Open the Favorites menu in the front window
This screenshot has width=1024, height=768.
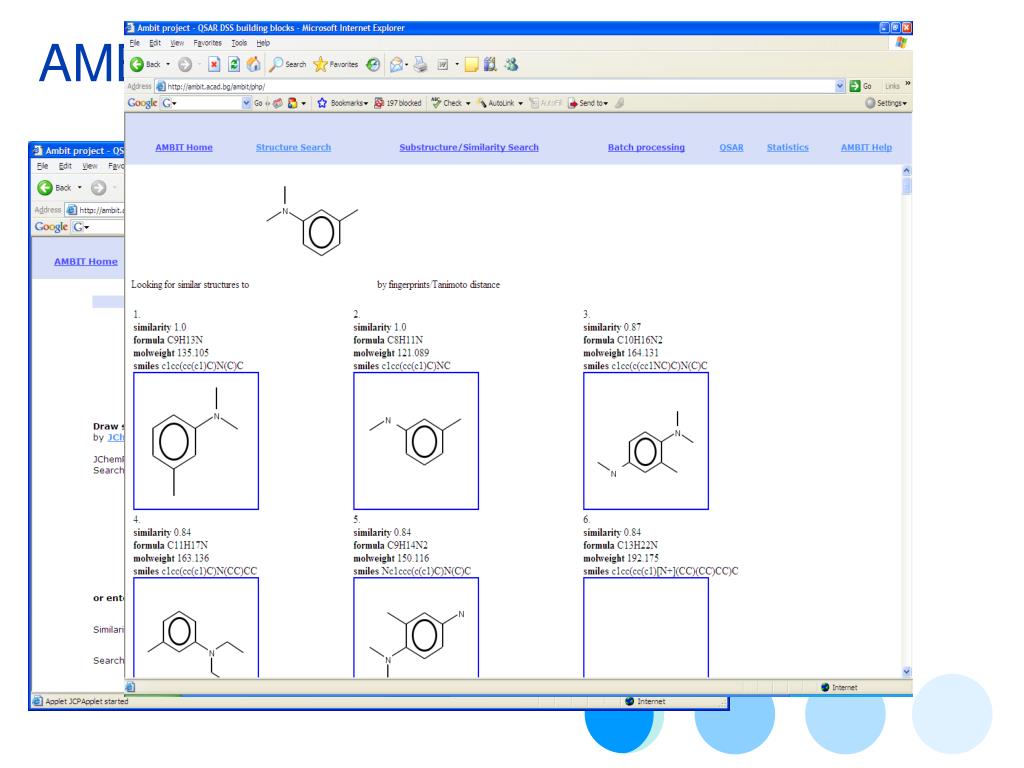click(208, 43)
